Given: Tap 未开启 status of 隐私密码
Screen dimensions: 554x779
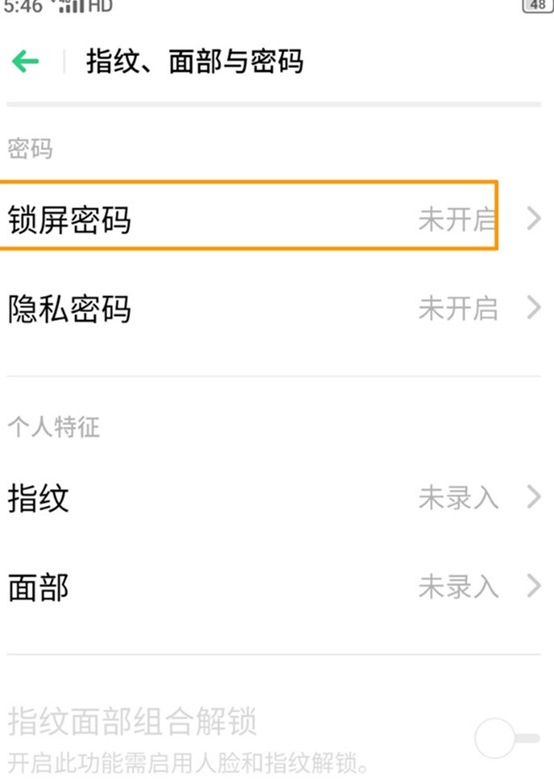Looking at the screenshot, I should click(458, 309).
